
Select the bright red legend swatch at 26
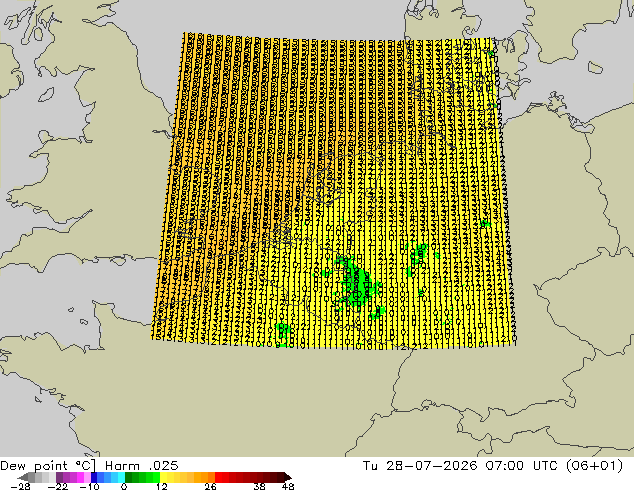pyautogui.click(x=218, y=477)
